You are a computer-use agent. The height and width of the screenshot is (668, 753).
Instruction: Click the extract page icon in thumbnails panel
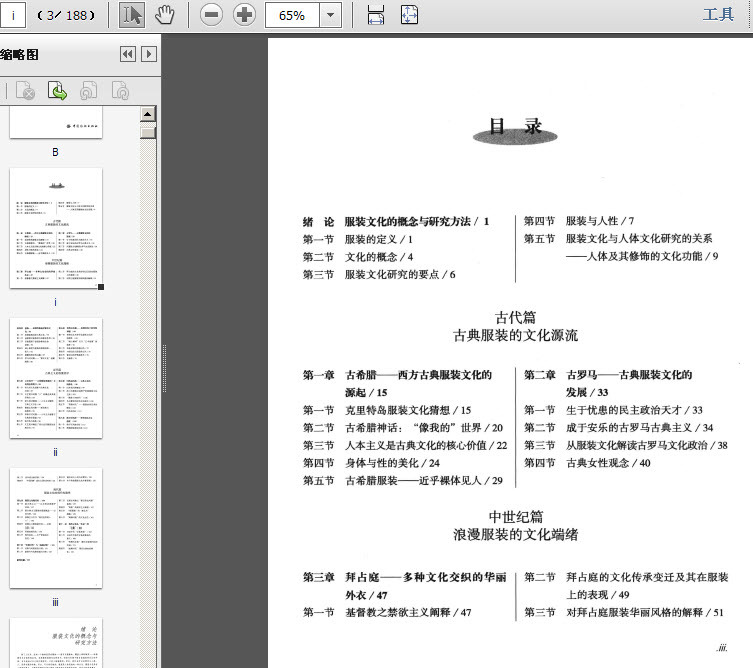click(x=57, y=90)
